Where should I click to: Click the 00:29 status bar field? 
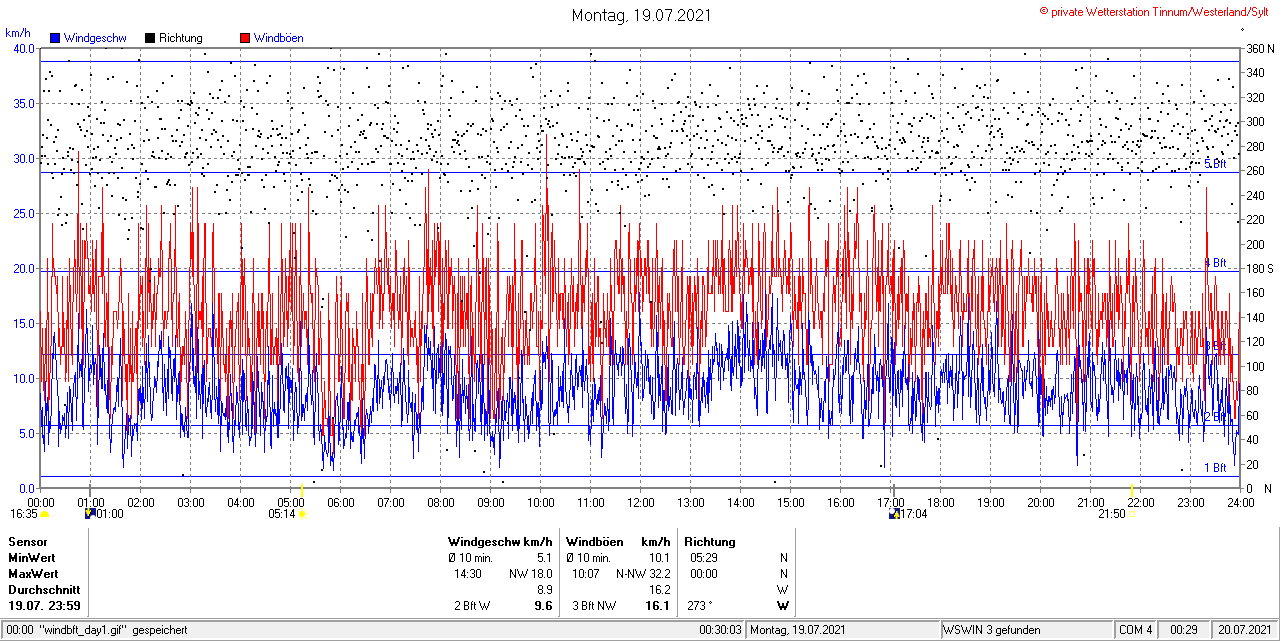click(1185, 630)
